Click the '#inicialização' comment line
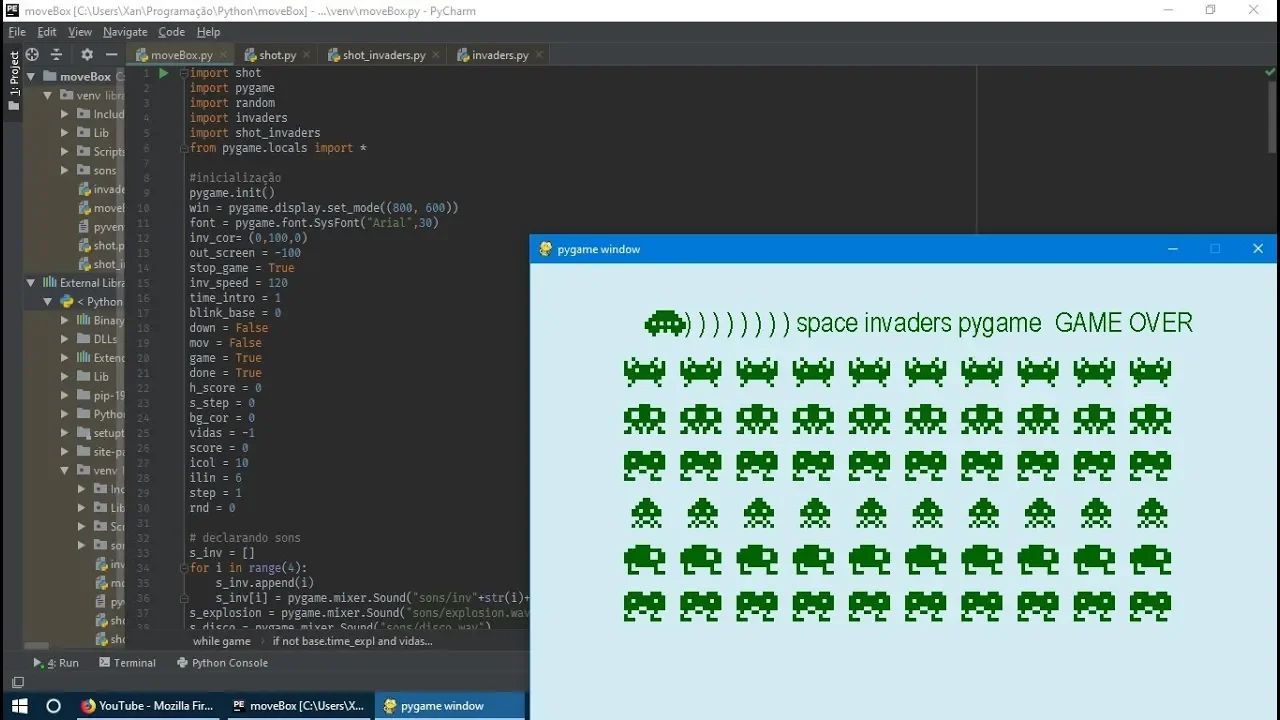Screen dimensions: 1280x720 tap(235, 178)
